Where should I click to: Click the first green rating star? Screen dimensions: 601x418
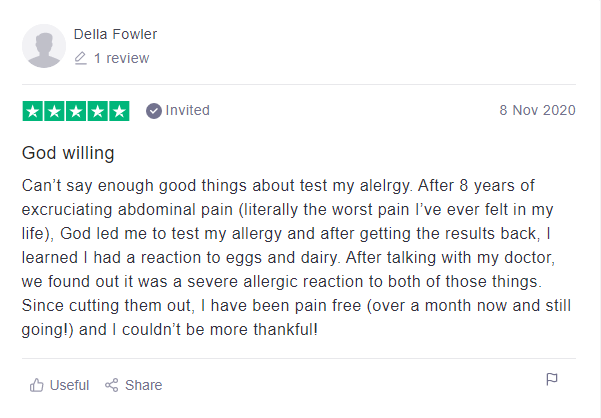(x=33, y=111)
